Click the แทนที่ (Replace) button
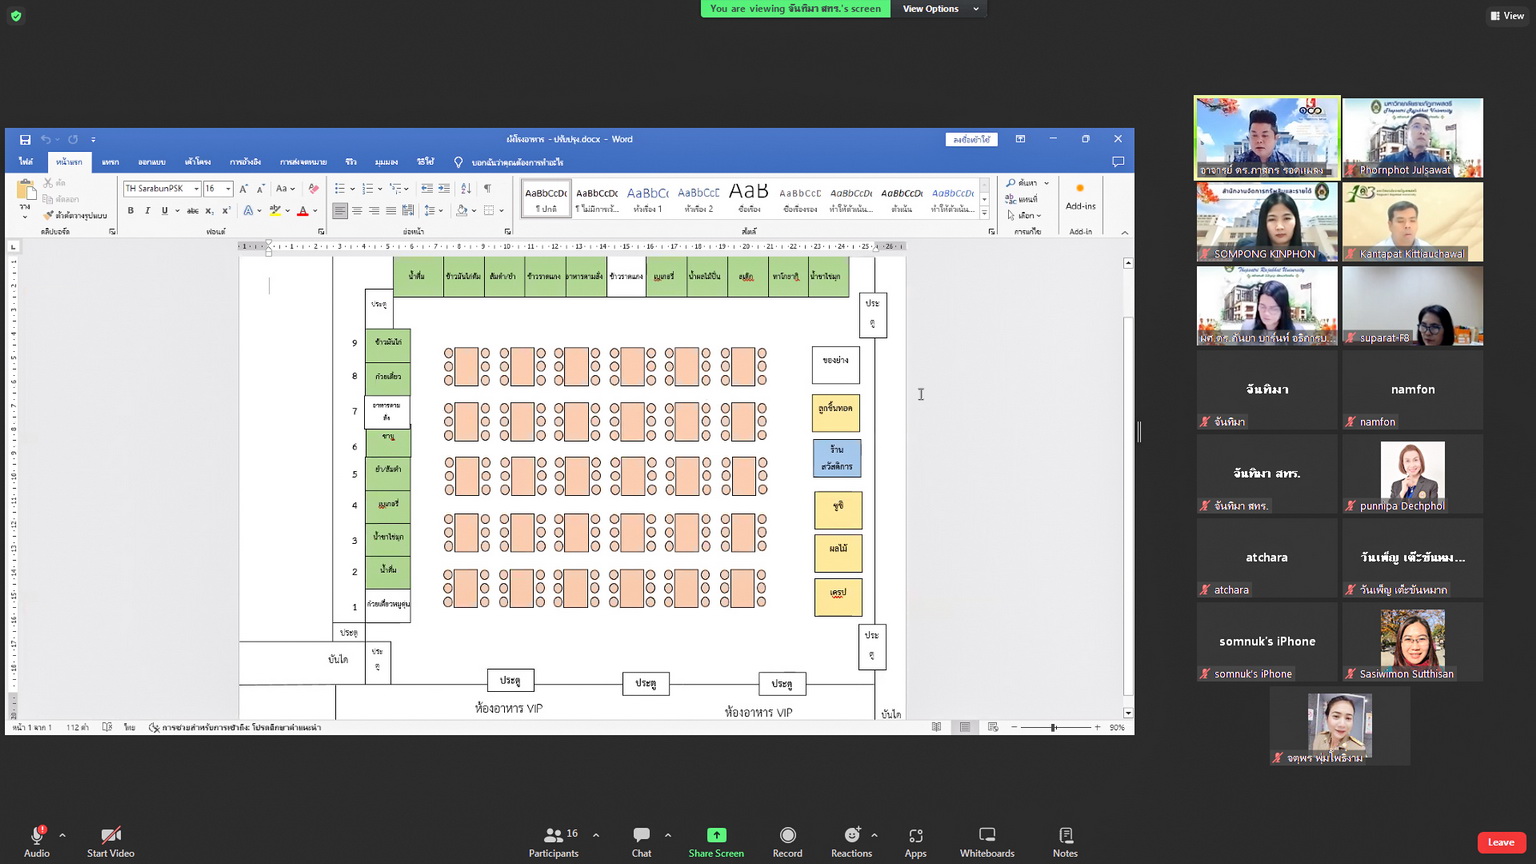1536x864 pixels. tap(1023, 199)
